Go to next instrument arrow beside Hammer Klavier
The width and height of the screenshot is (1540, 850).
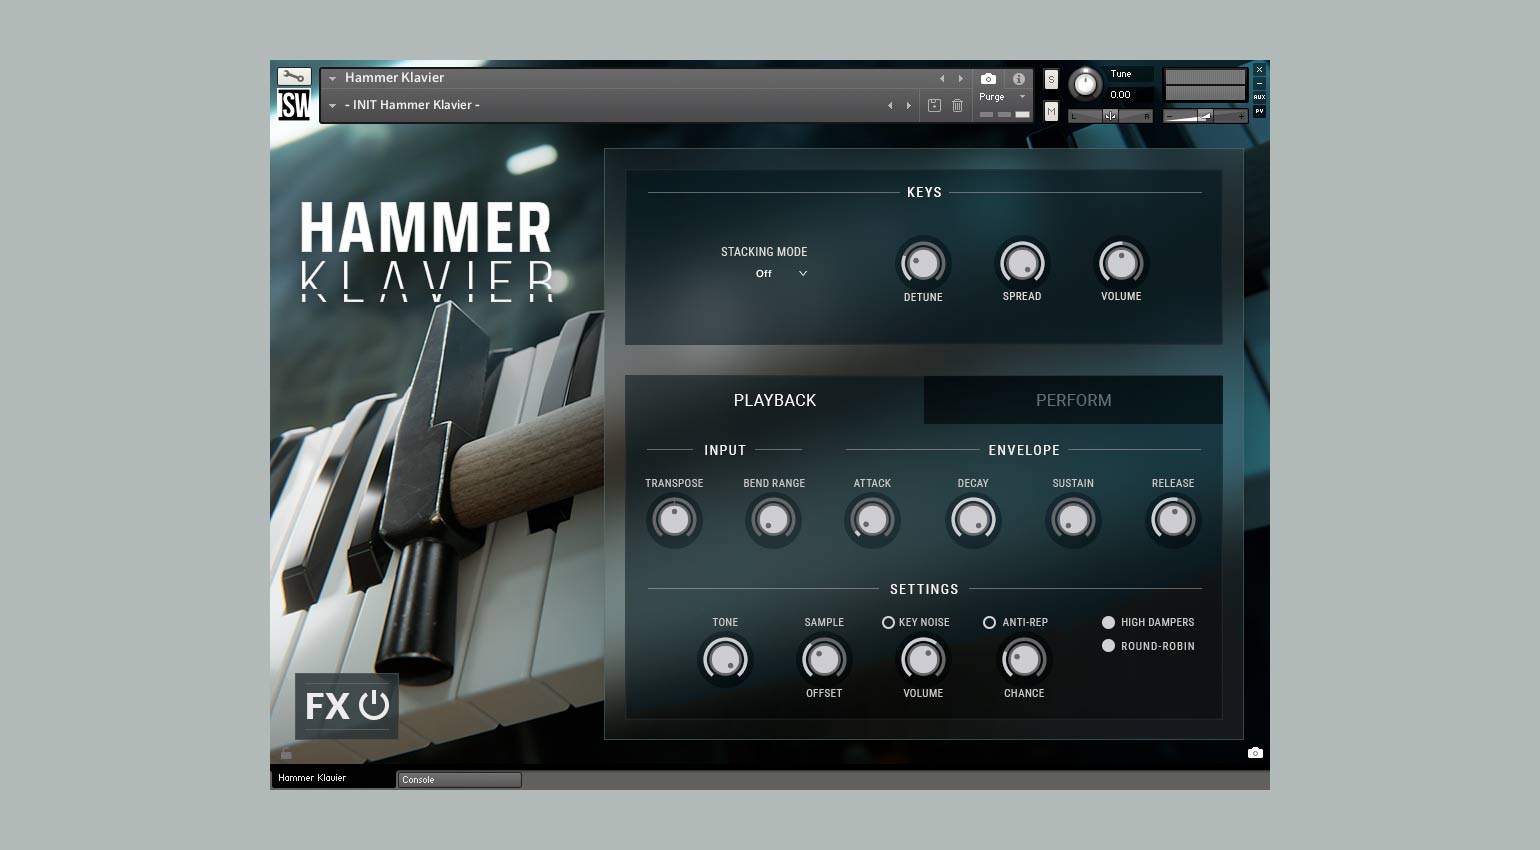[x=961, y=78]
